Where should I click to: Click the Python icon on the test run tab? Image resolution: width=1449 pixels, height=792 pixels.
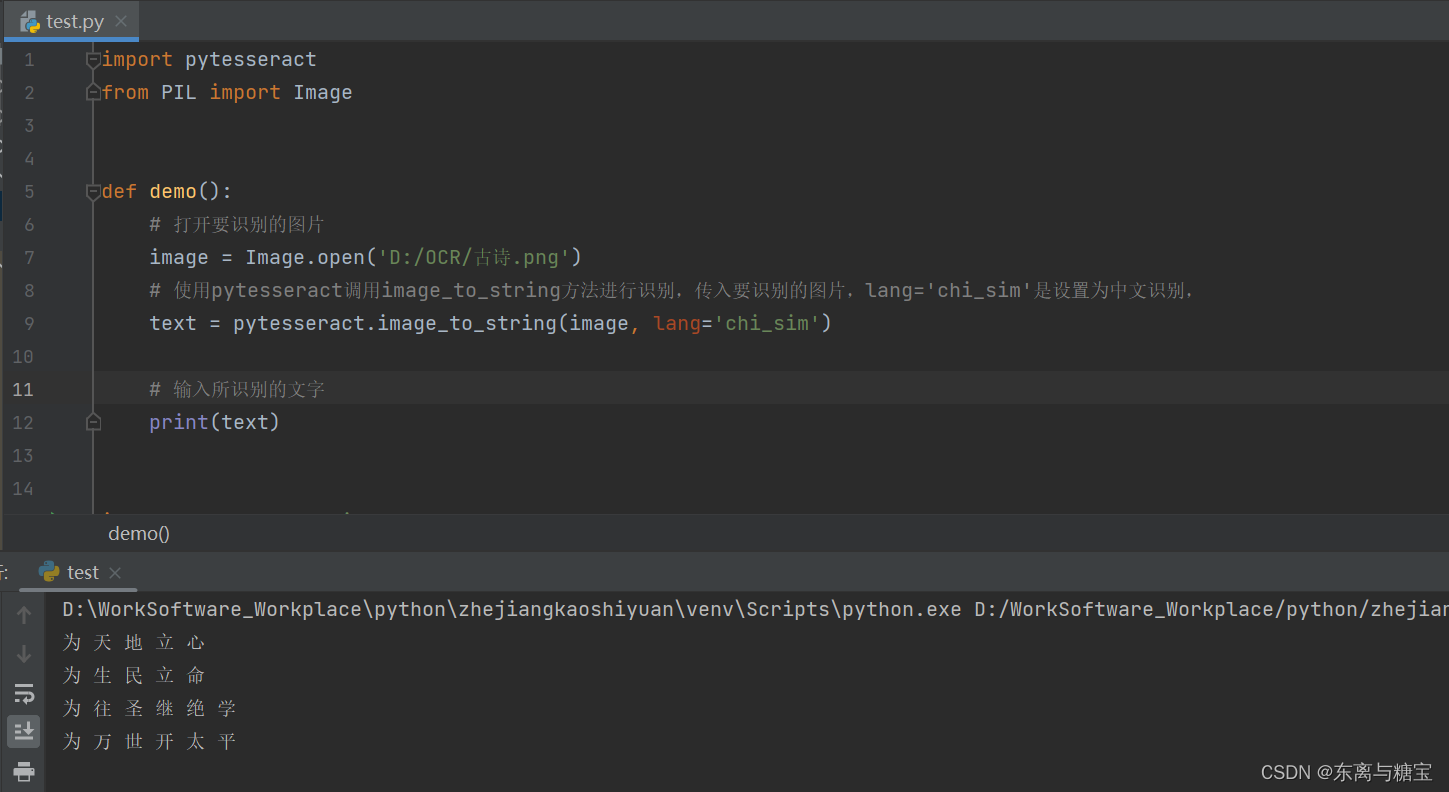(48, 572)
